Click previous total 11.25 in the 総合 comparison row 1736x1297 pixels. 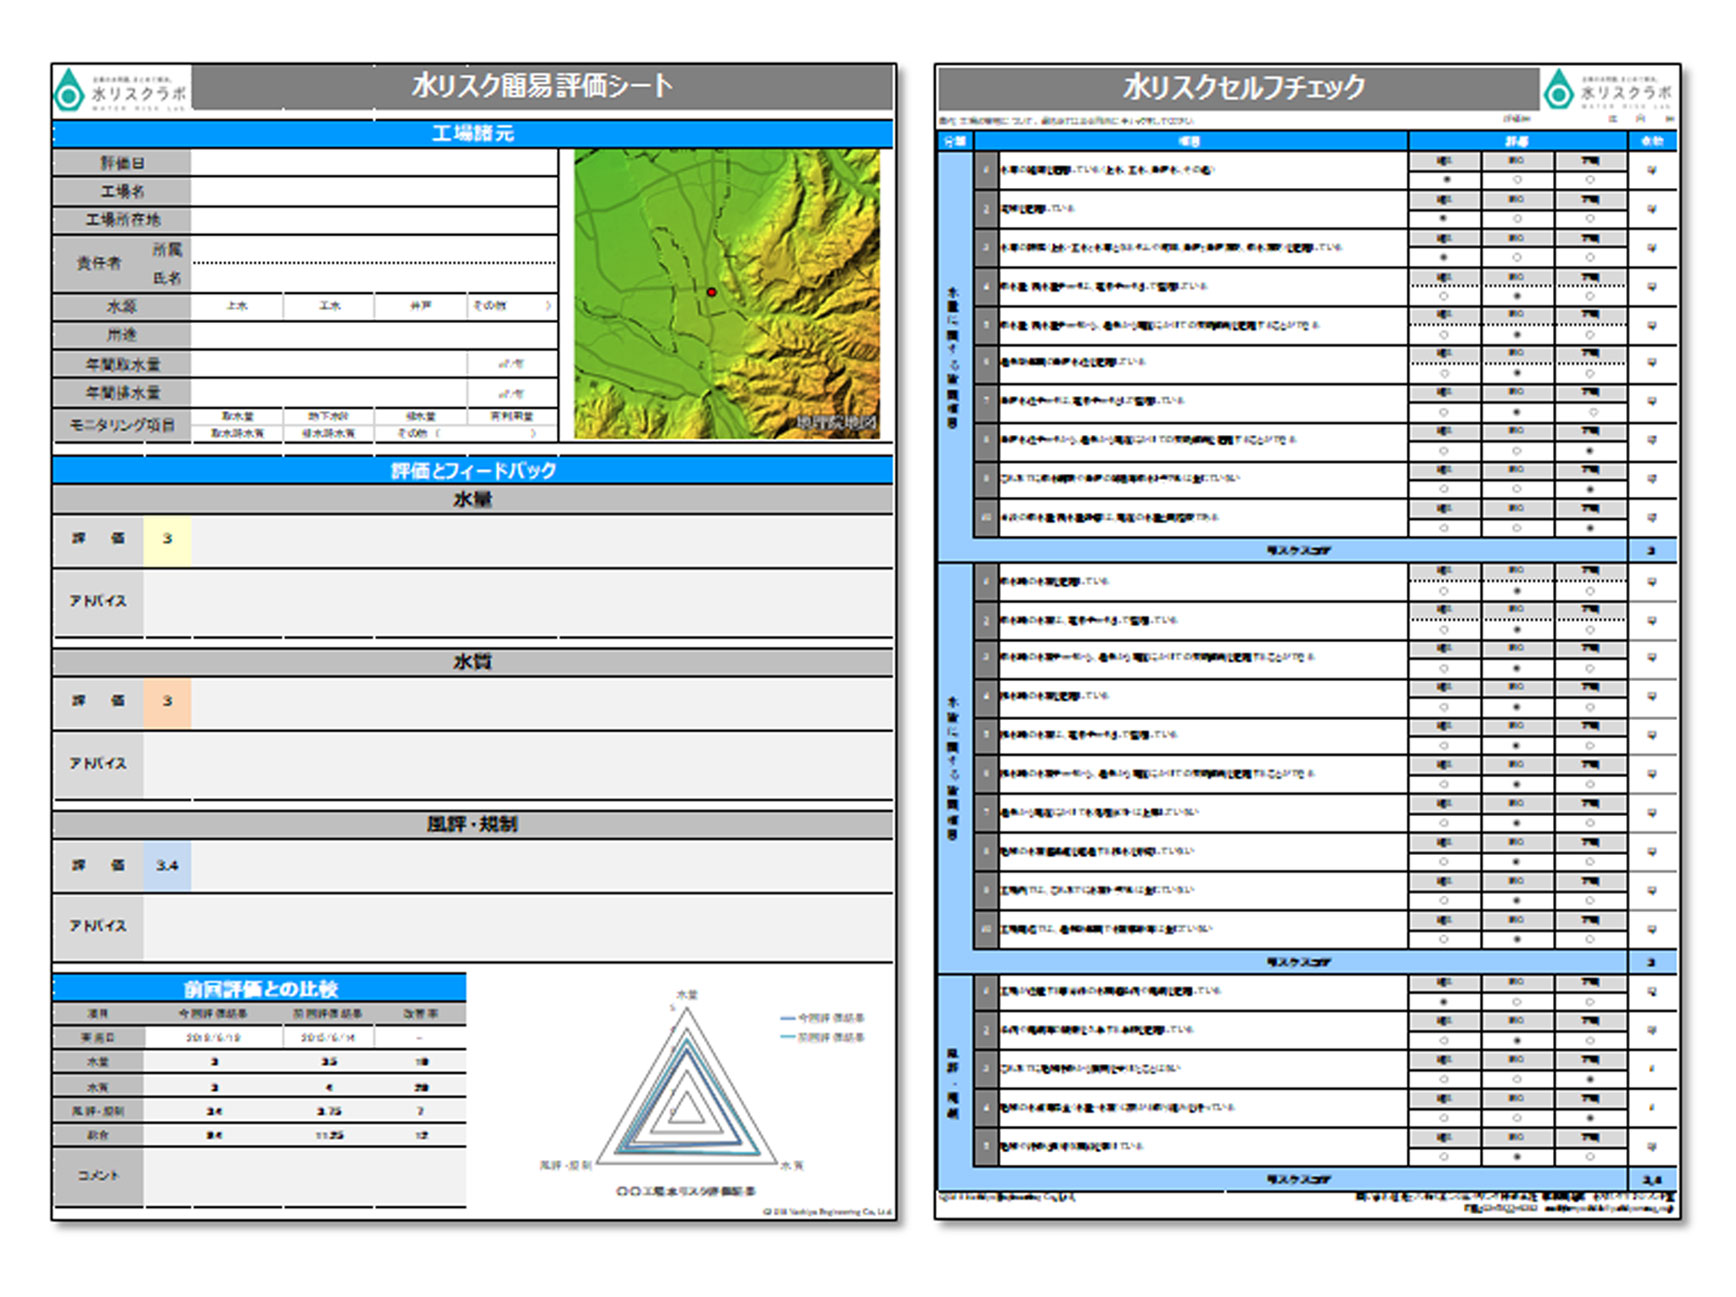(x=329, y=1136)
